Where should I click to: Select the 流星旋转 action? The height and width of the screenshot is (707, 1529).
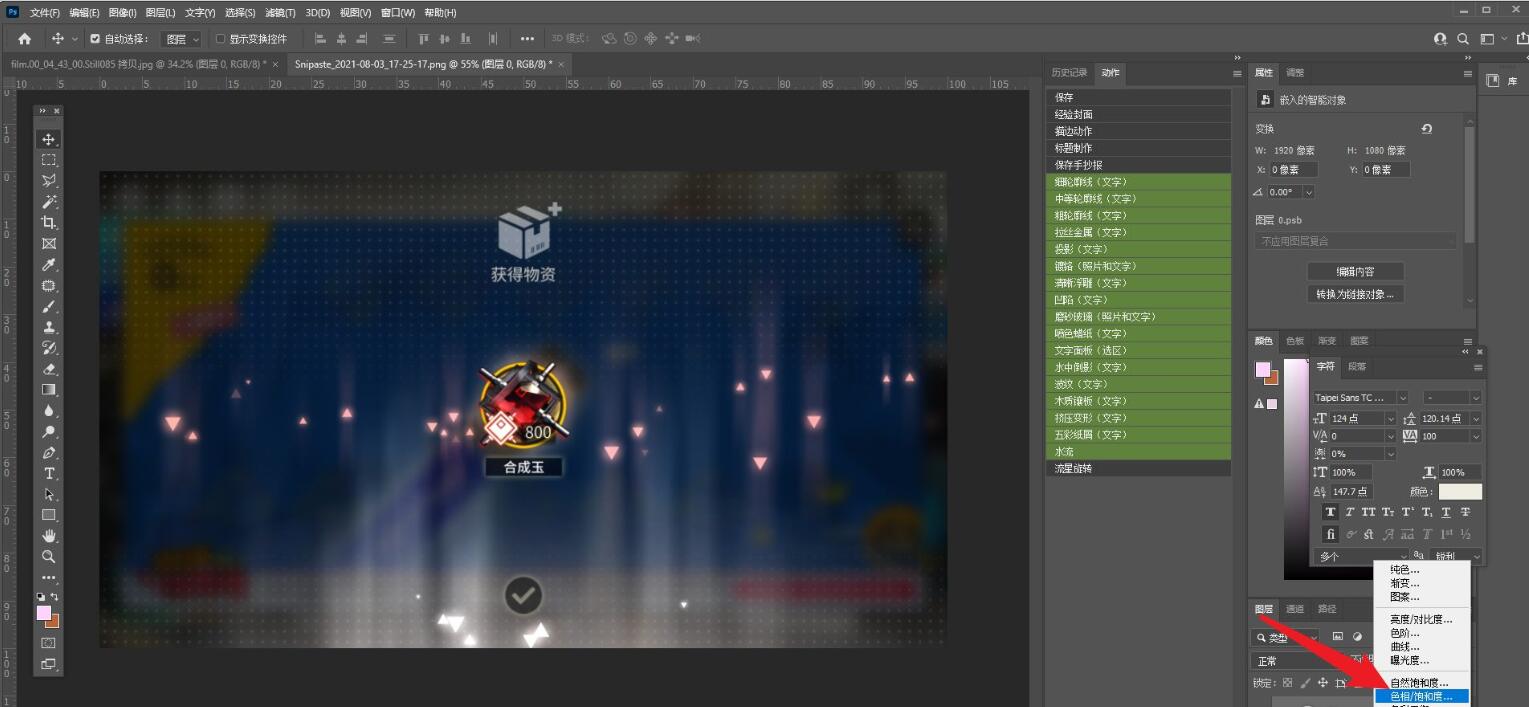click(1139, 468)
